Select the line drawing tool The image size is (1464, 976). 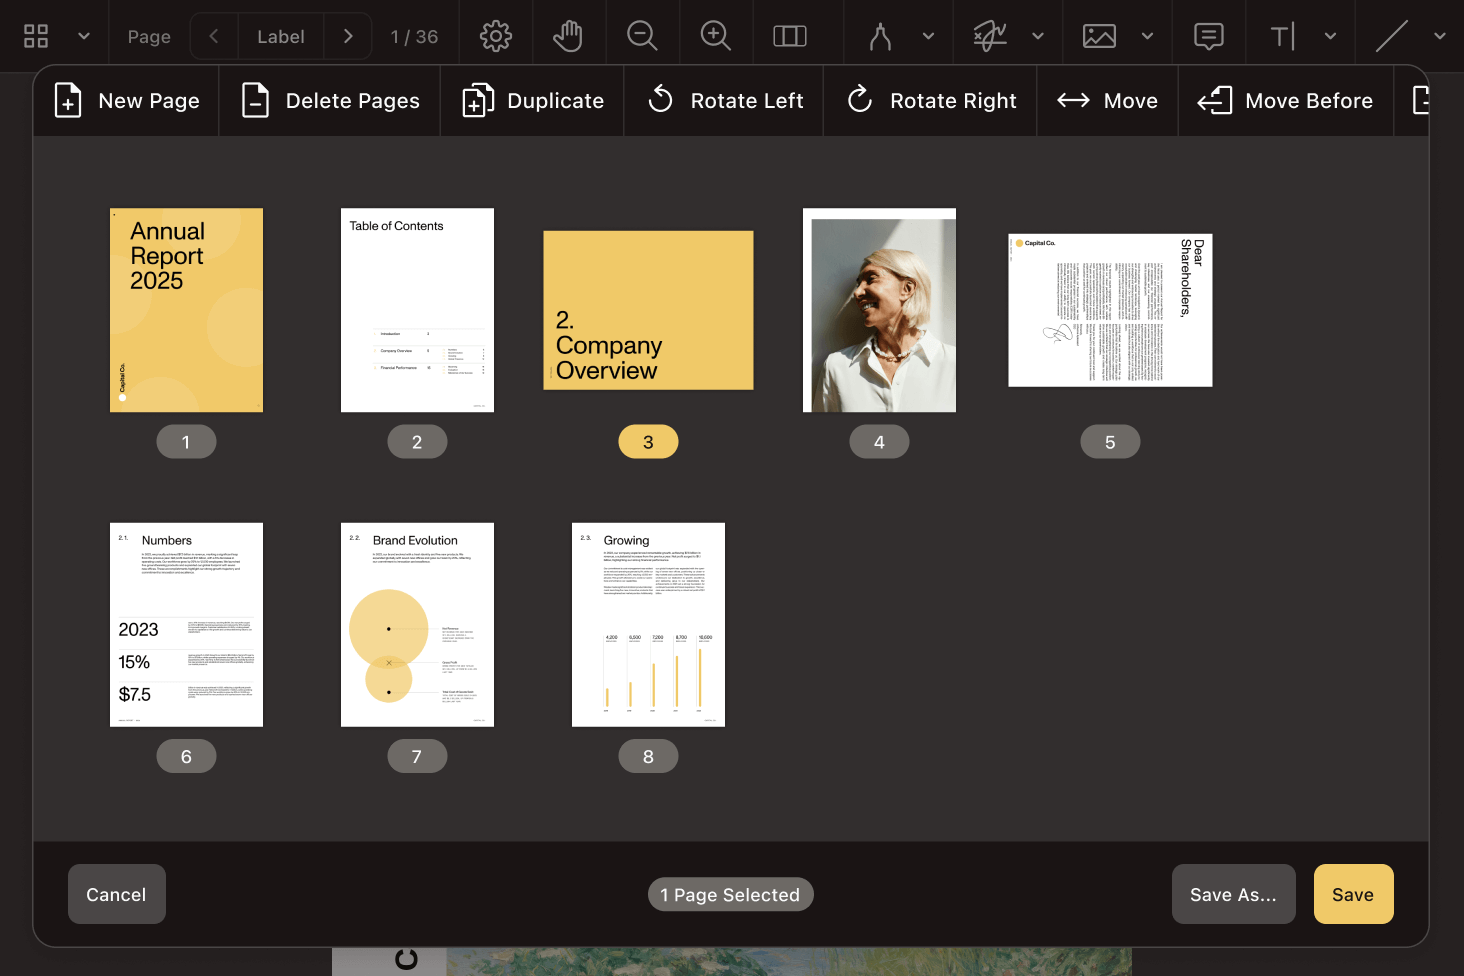(1391, 36)
